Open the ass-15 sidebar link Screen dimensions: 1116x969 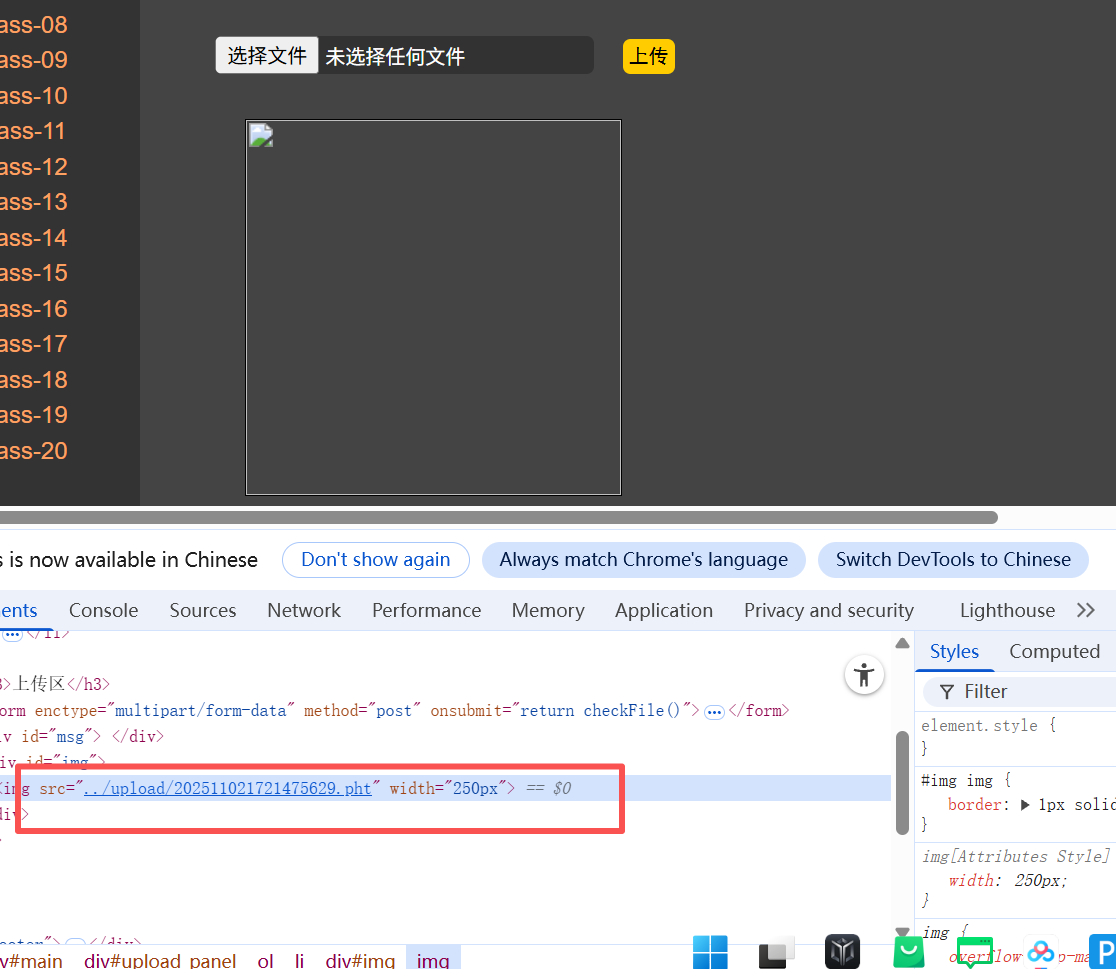pyautogui.click(x=33, y=273)
